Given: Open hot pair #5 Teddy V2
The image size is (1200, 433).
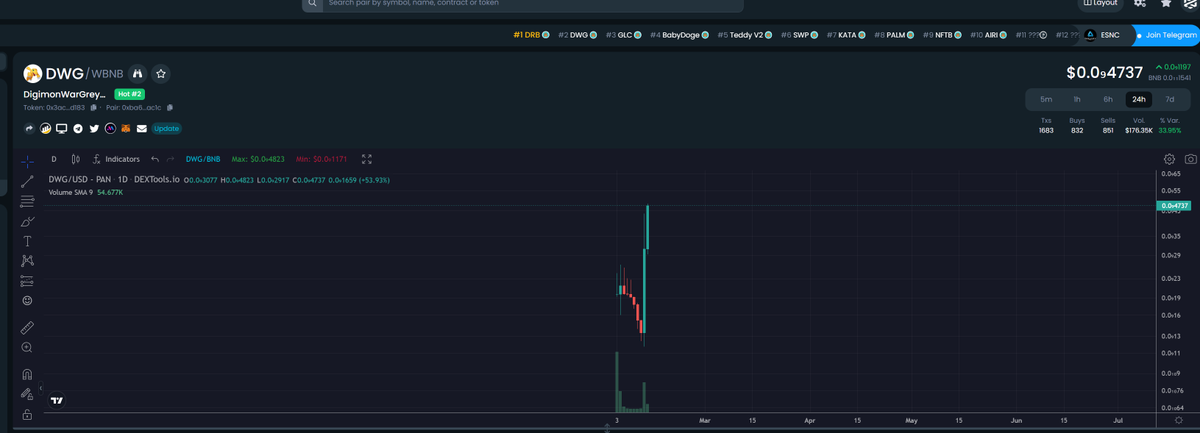Looking at the screenshot, I should pos(745,35).
